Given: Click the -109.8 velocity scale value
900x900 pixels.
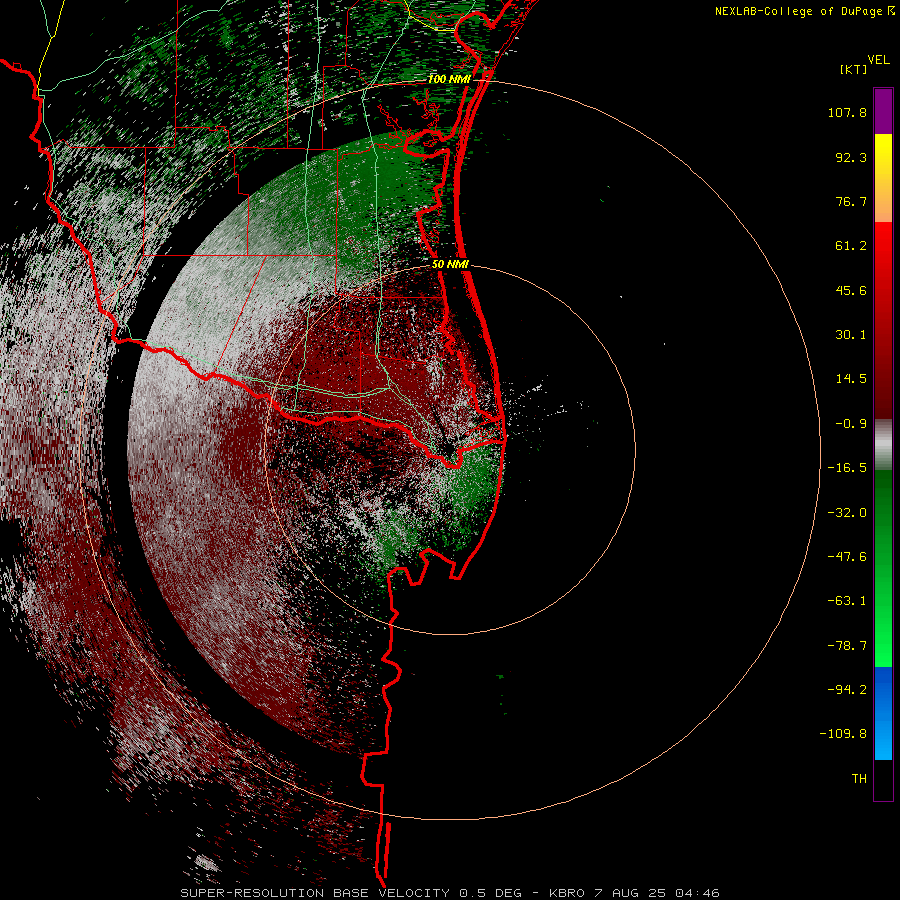Looking at the screenshot, I should pyautogui.click(x=843, y=734).
